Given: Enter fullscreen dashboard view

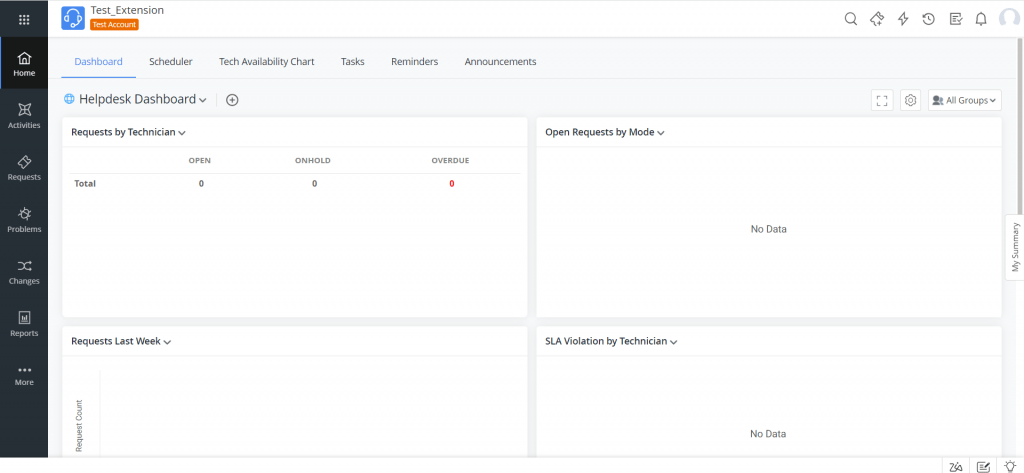Looking at the screenshot, I should 882,101.
